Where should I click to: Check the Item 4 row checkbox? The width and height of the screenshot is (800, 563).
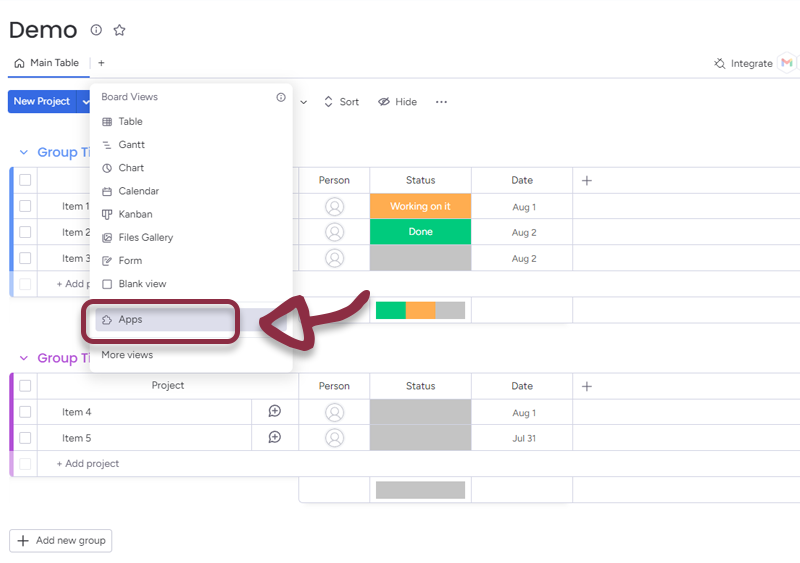click(x=25, y=412)
